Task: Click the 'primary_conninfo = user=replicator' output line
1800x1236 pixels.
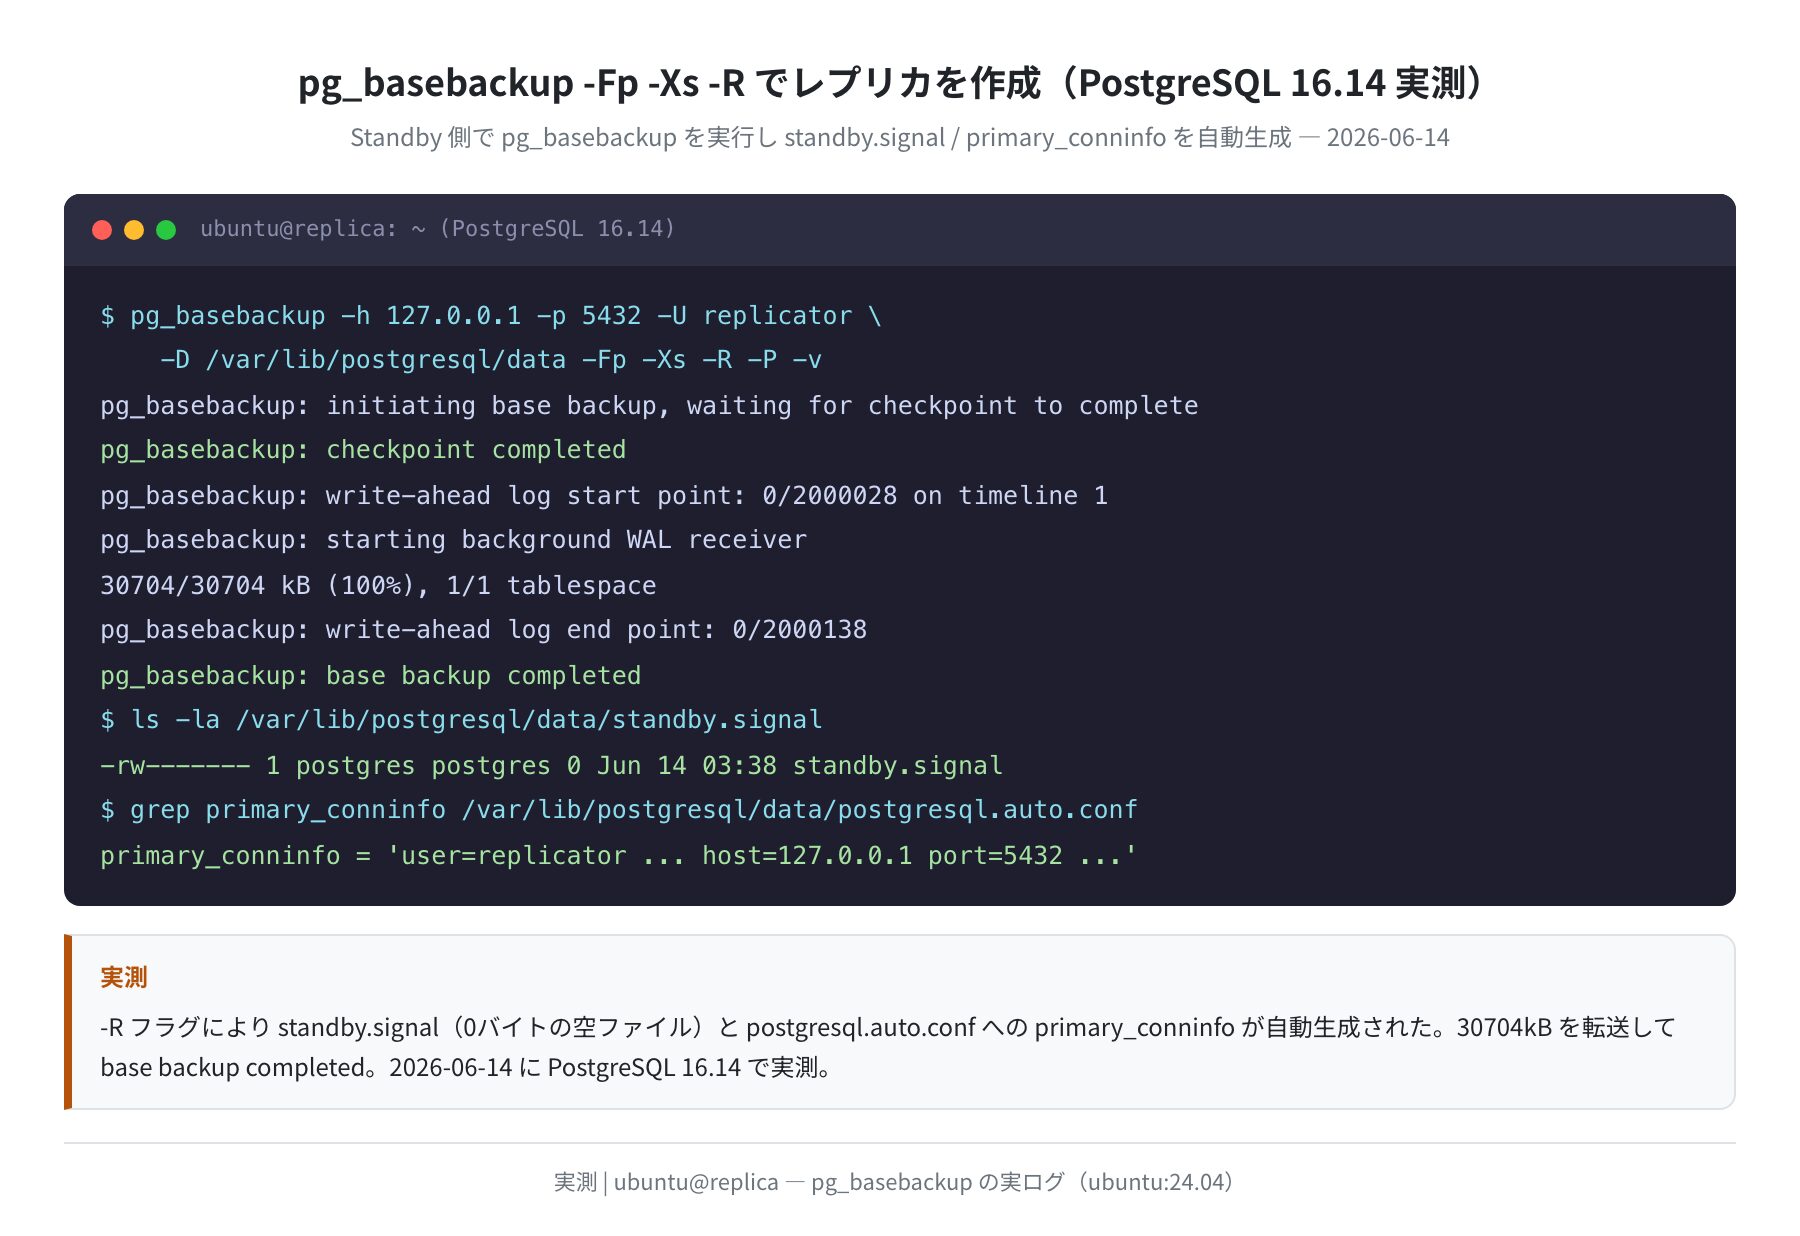Action: click(619, 856)
